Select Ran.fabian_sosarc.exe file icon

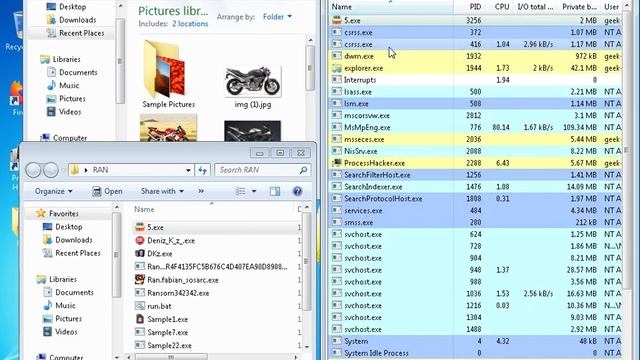(140, 280)
